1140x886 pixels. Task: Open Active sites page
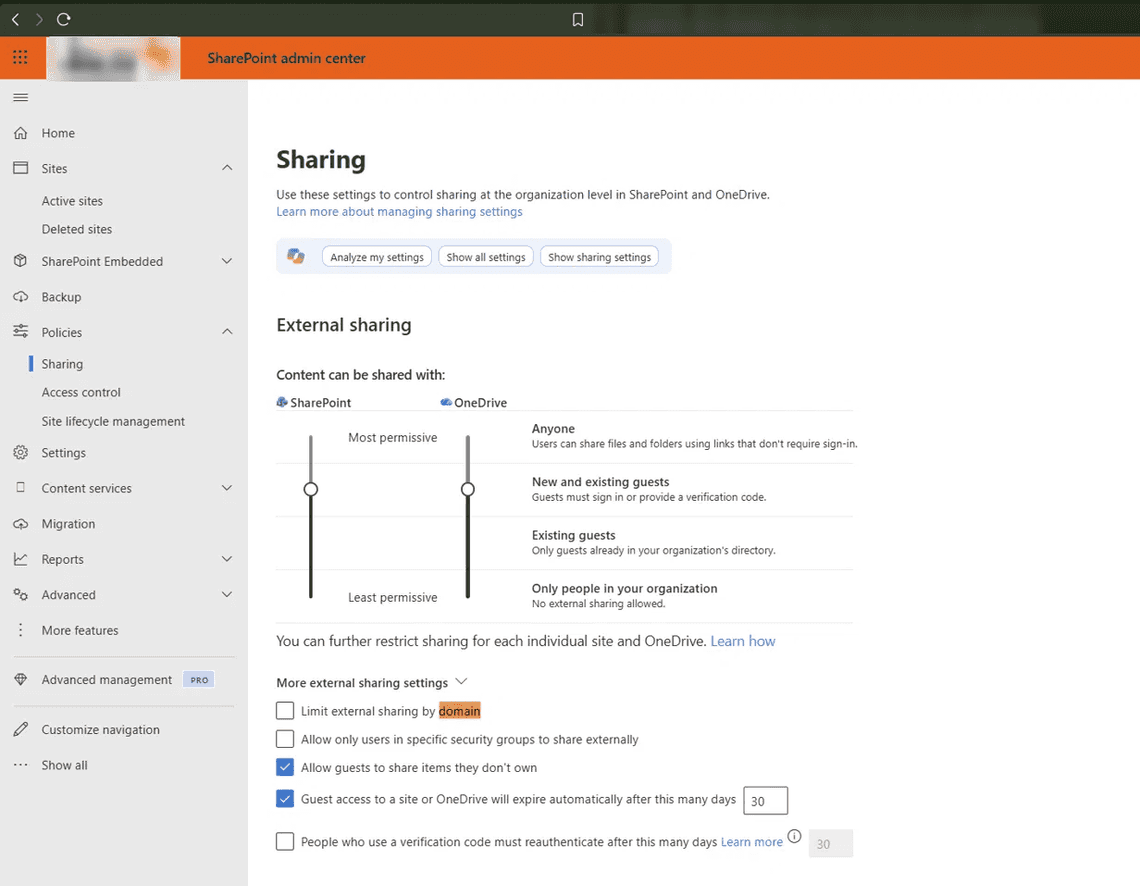[72, 201]
